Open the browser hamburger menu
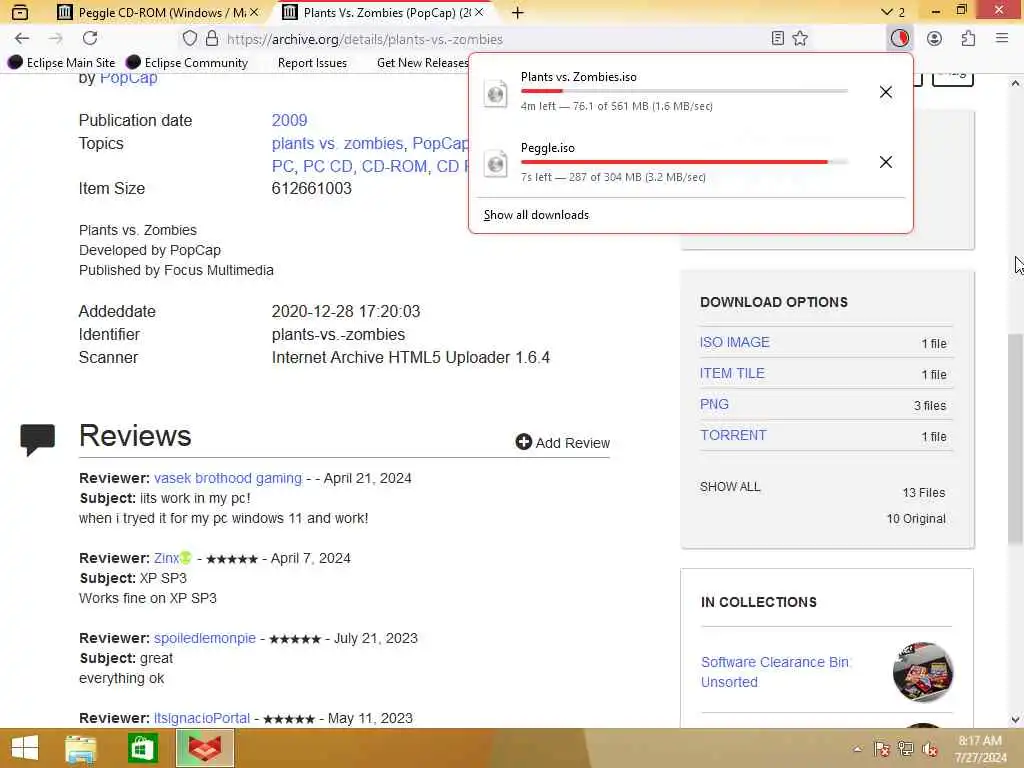Image resolution: width=1024 pixels, height=768 pixels. coord(1002,39)
